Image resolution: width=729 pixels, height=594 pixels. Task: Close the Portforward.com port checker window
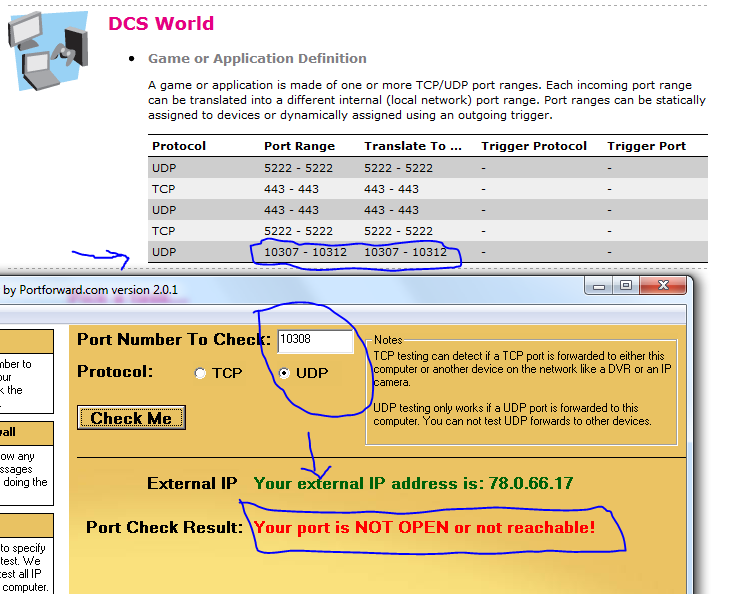click(x=663, y=286)
